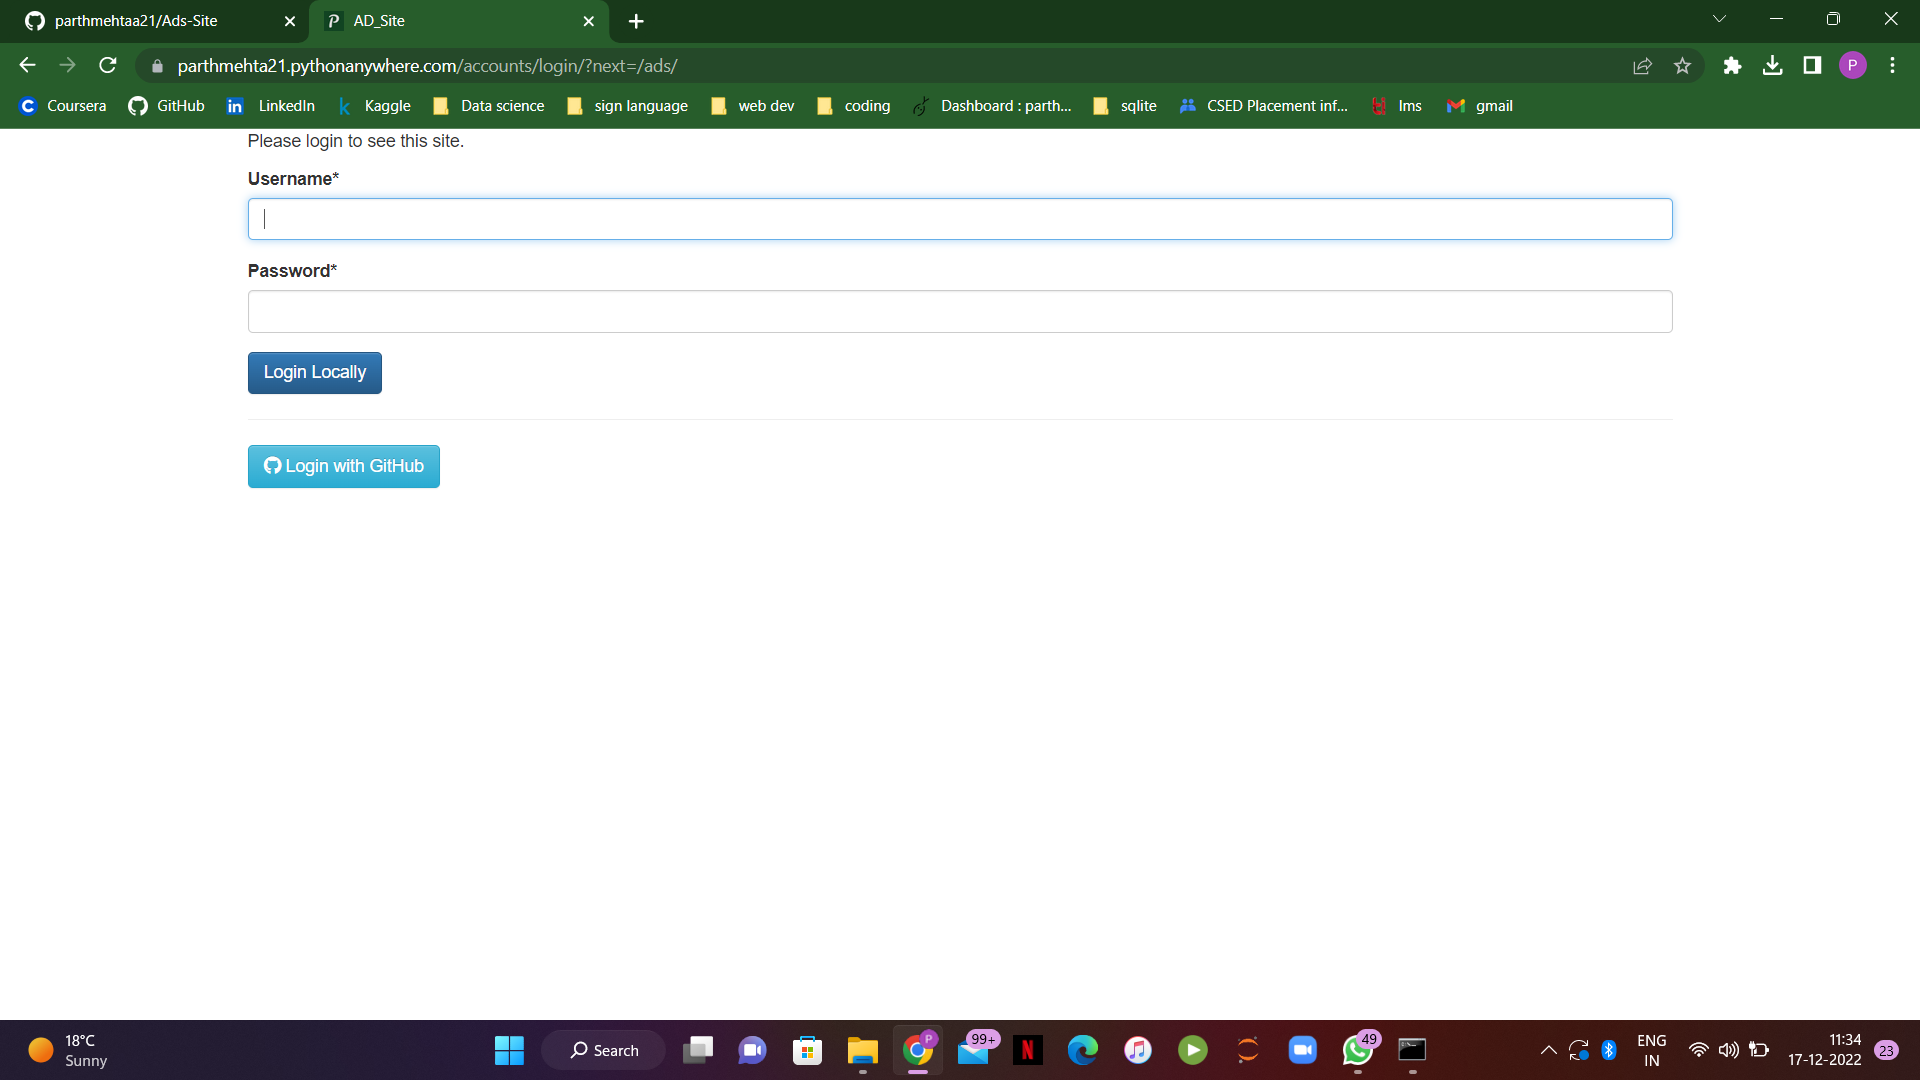Screen dimensions: 1920x1080
Task: Open Netflix from the taskbar
Action: click(1027, 1050)
